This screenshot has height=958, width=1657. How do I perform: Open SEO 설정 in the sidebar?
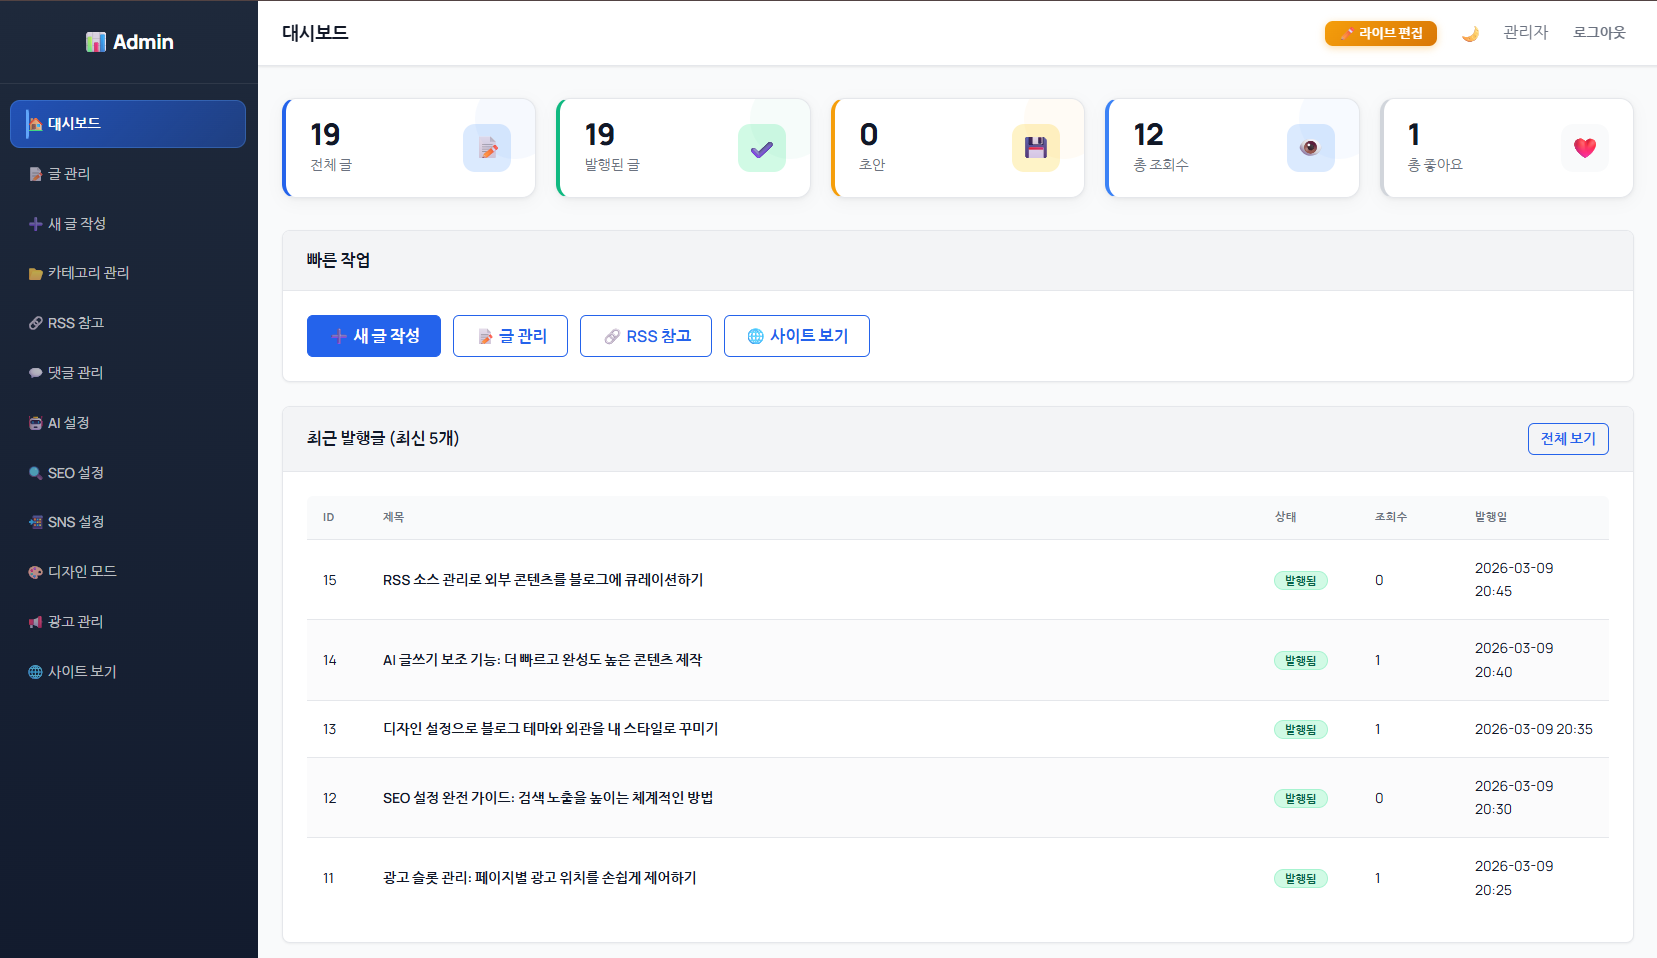[x=75, y=473]
